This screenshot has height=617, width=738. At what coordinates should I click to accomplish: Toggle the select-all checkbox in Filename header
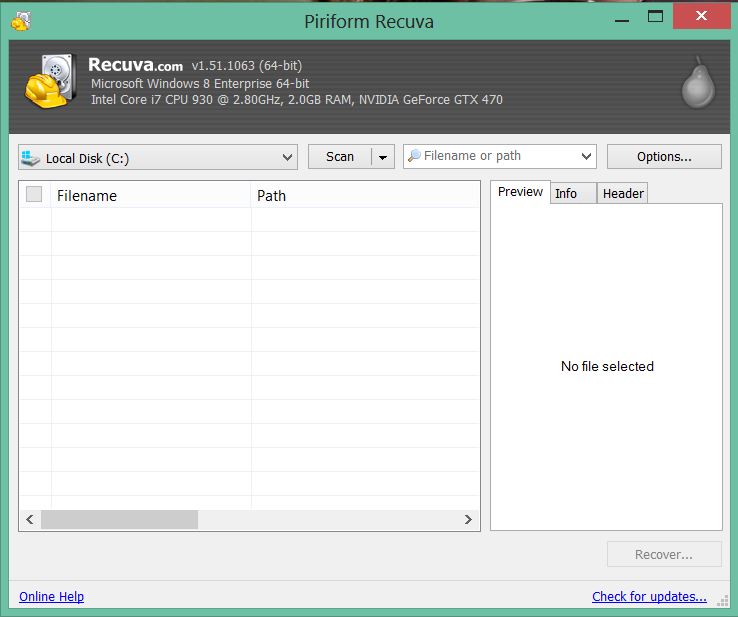tap(34, 194)
